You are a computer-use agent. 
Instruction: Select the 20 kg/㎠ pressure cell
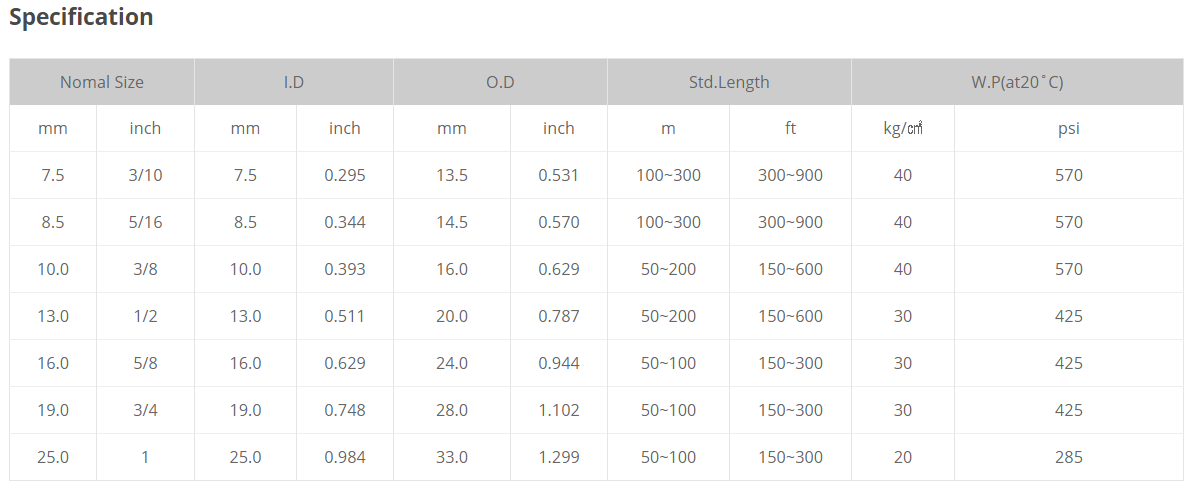(903, 457)
